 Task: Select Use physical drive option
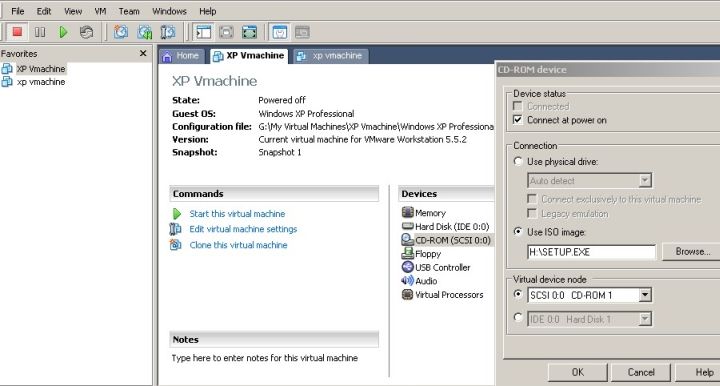click(518, 161)
